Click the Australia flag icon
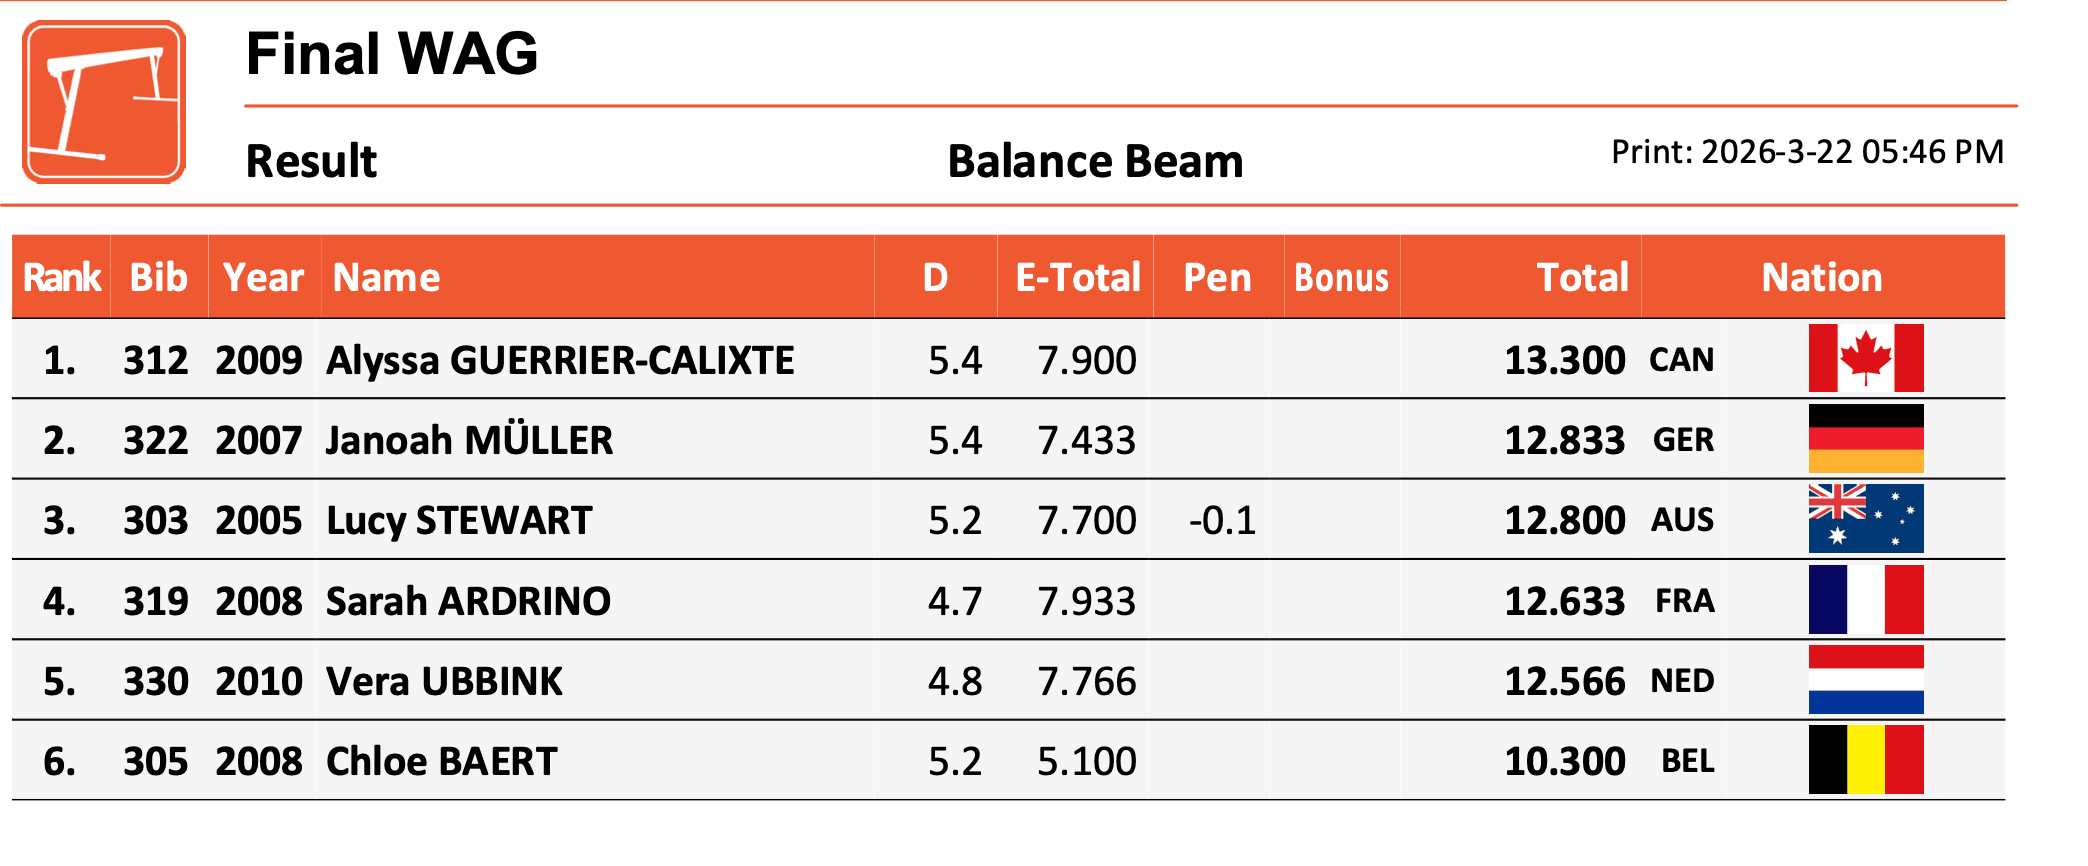The image size is (2088, 866). [x=1865, y=519]
